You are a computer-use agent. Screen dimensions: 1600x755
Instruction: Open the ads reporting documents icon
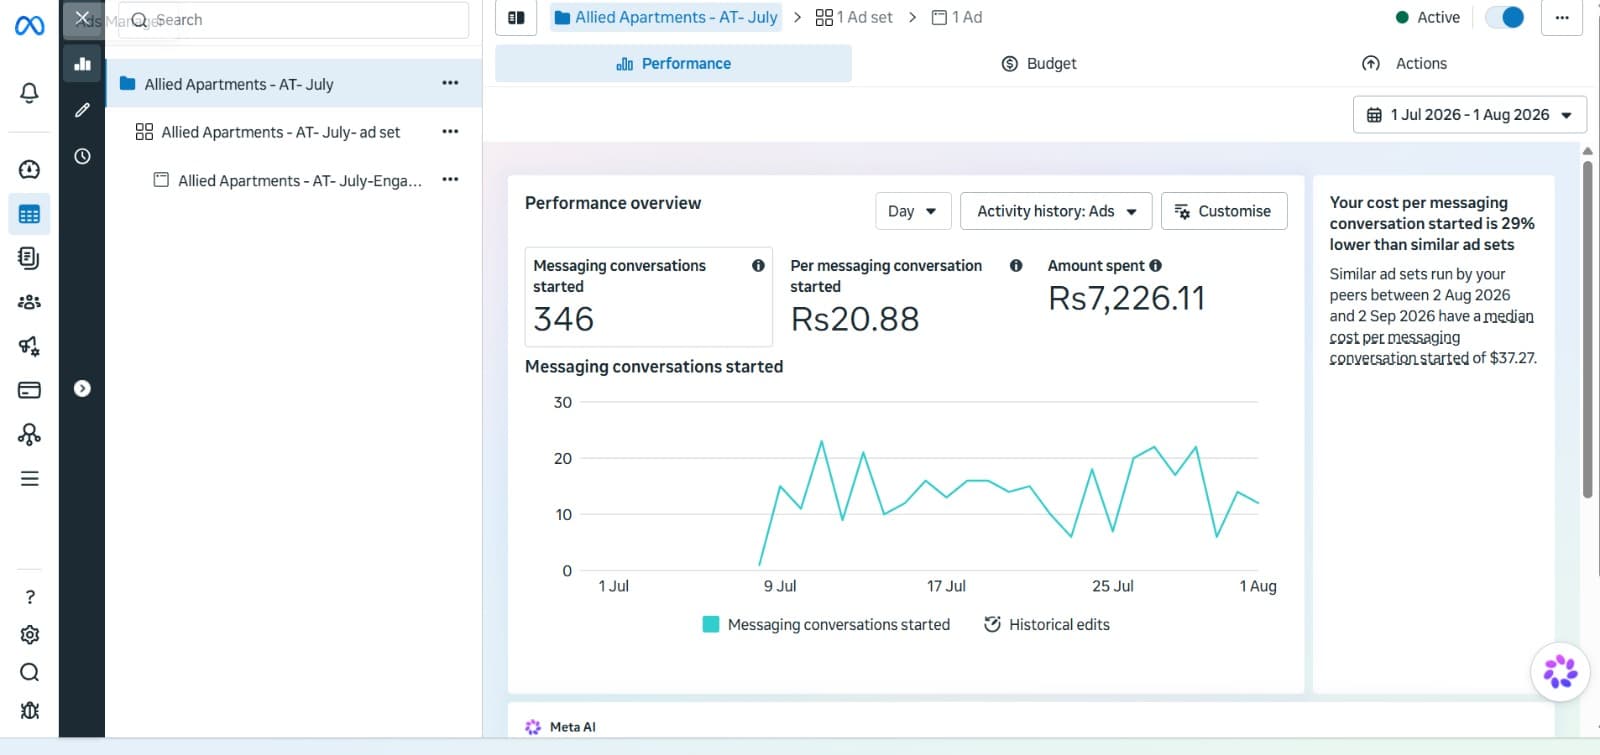(x=29, y=258)
